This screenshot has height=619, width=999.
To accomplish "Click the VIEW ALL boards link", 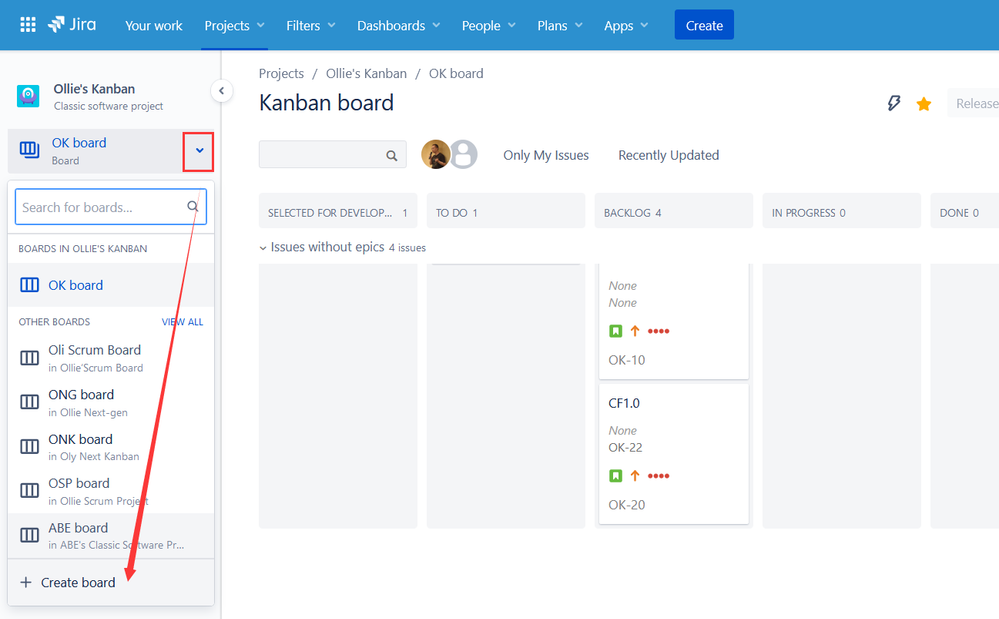I will click(x=182, y=322).
